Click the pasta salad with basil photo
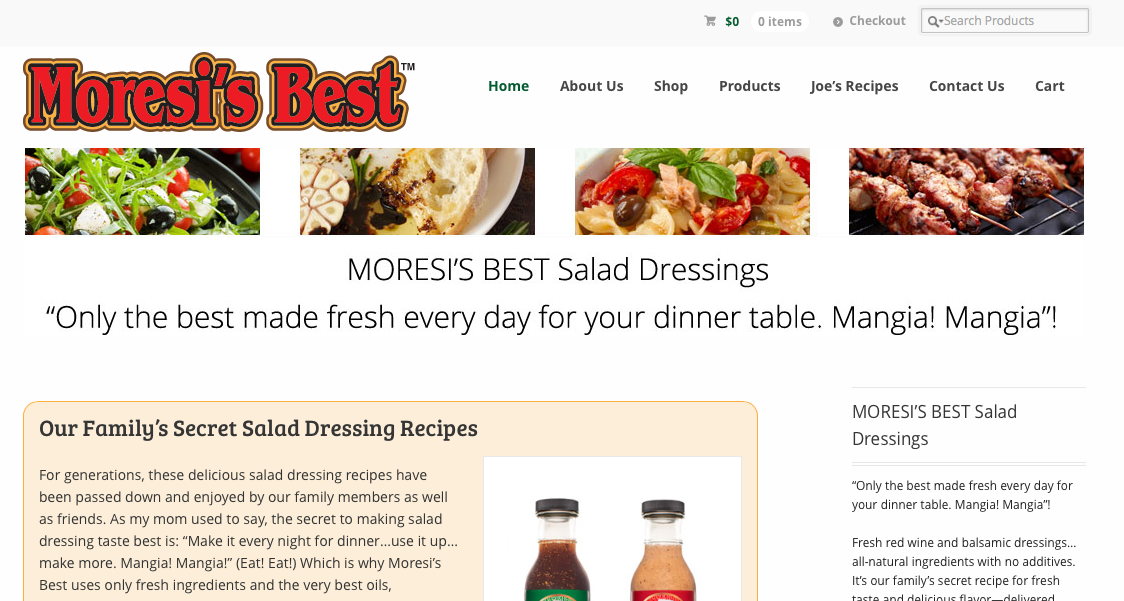Screen dimensions: 1124x601 (x=692, y=191)
